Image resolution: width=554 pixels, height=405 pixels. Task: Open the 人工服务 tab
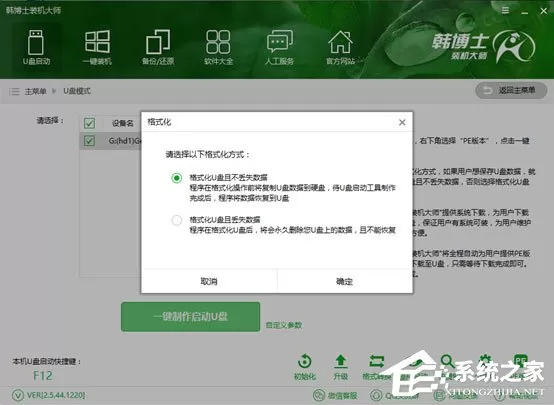(279, 48)
